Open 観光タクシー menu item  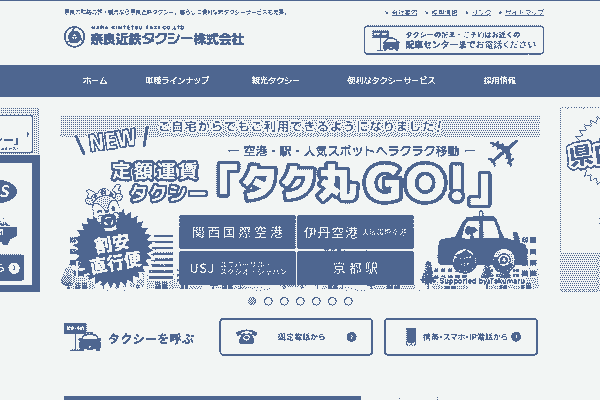pyautogui.click(x=276, y=80)
